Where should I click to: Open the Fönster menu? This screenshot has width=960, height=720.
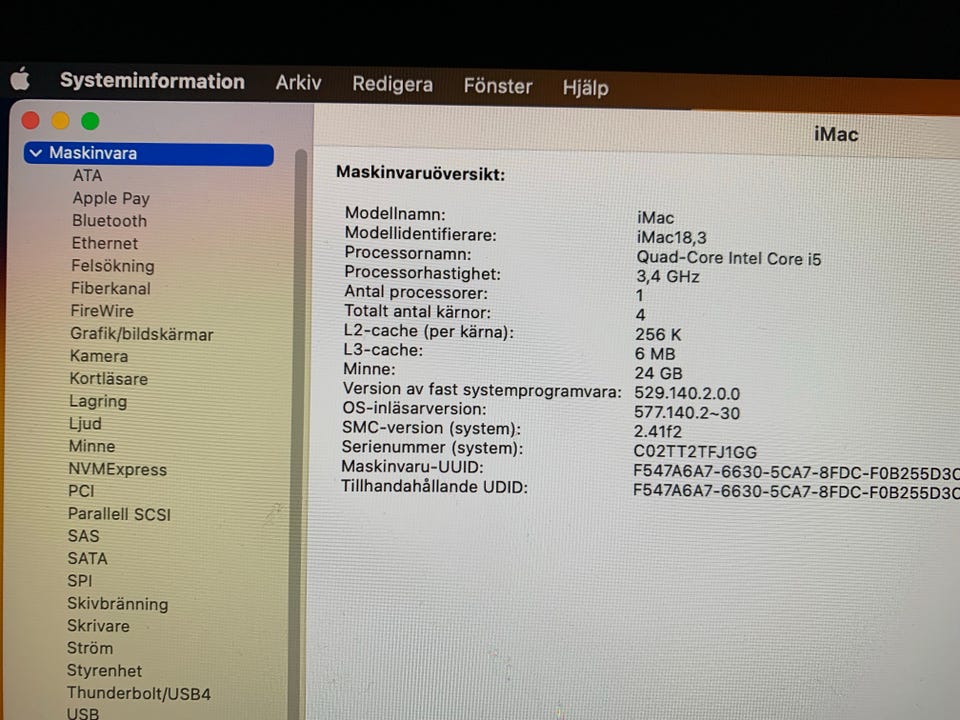498,86
